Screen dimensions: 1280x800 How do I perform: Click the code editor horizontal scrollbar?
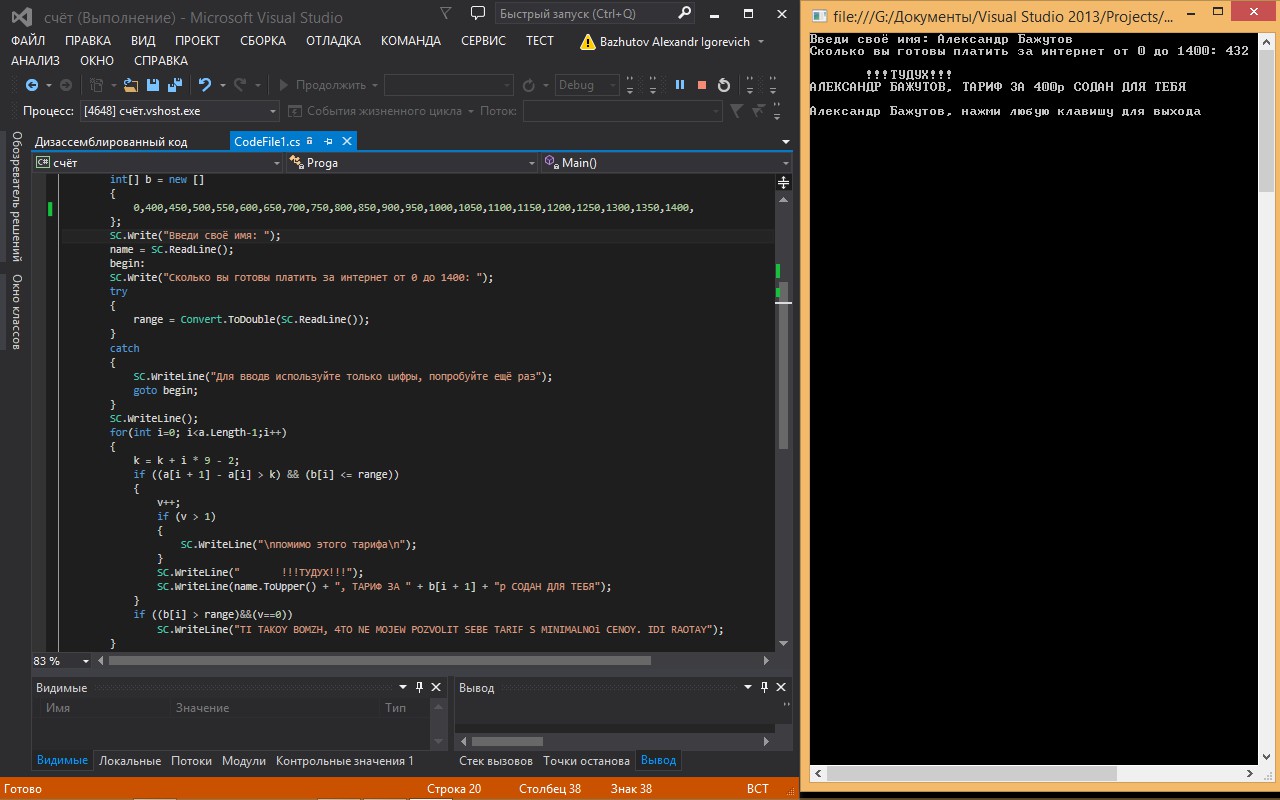pos(380,660)
